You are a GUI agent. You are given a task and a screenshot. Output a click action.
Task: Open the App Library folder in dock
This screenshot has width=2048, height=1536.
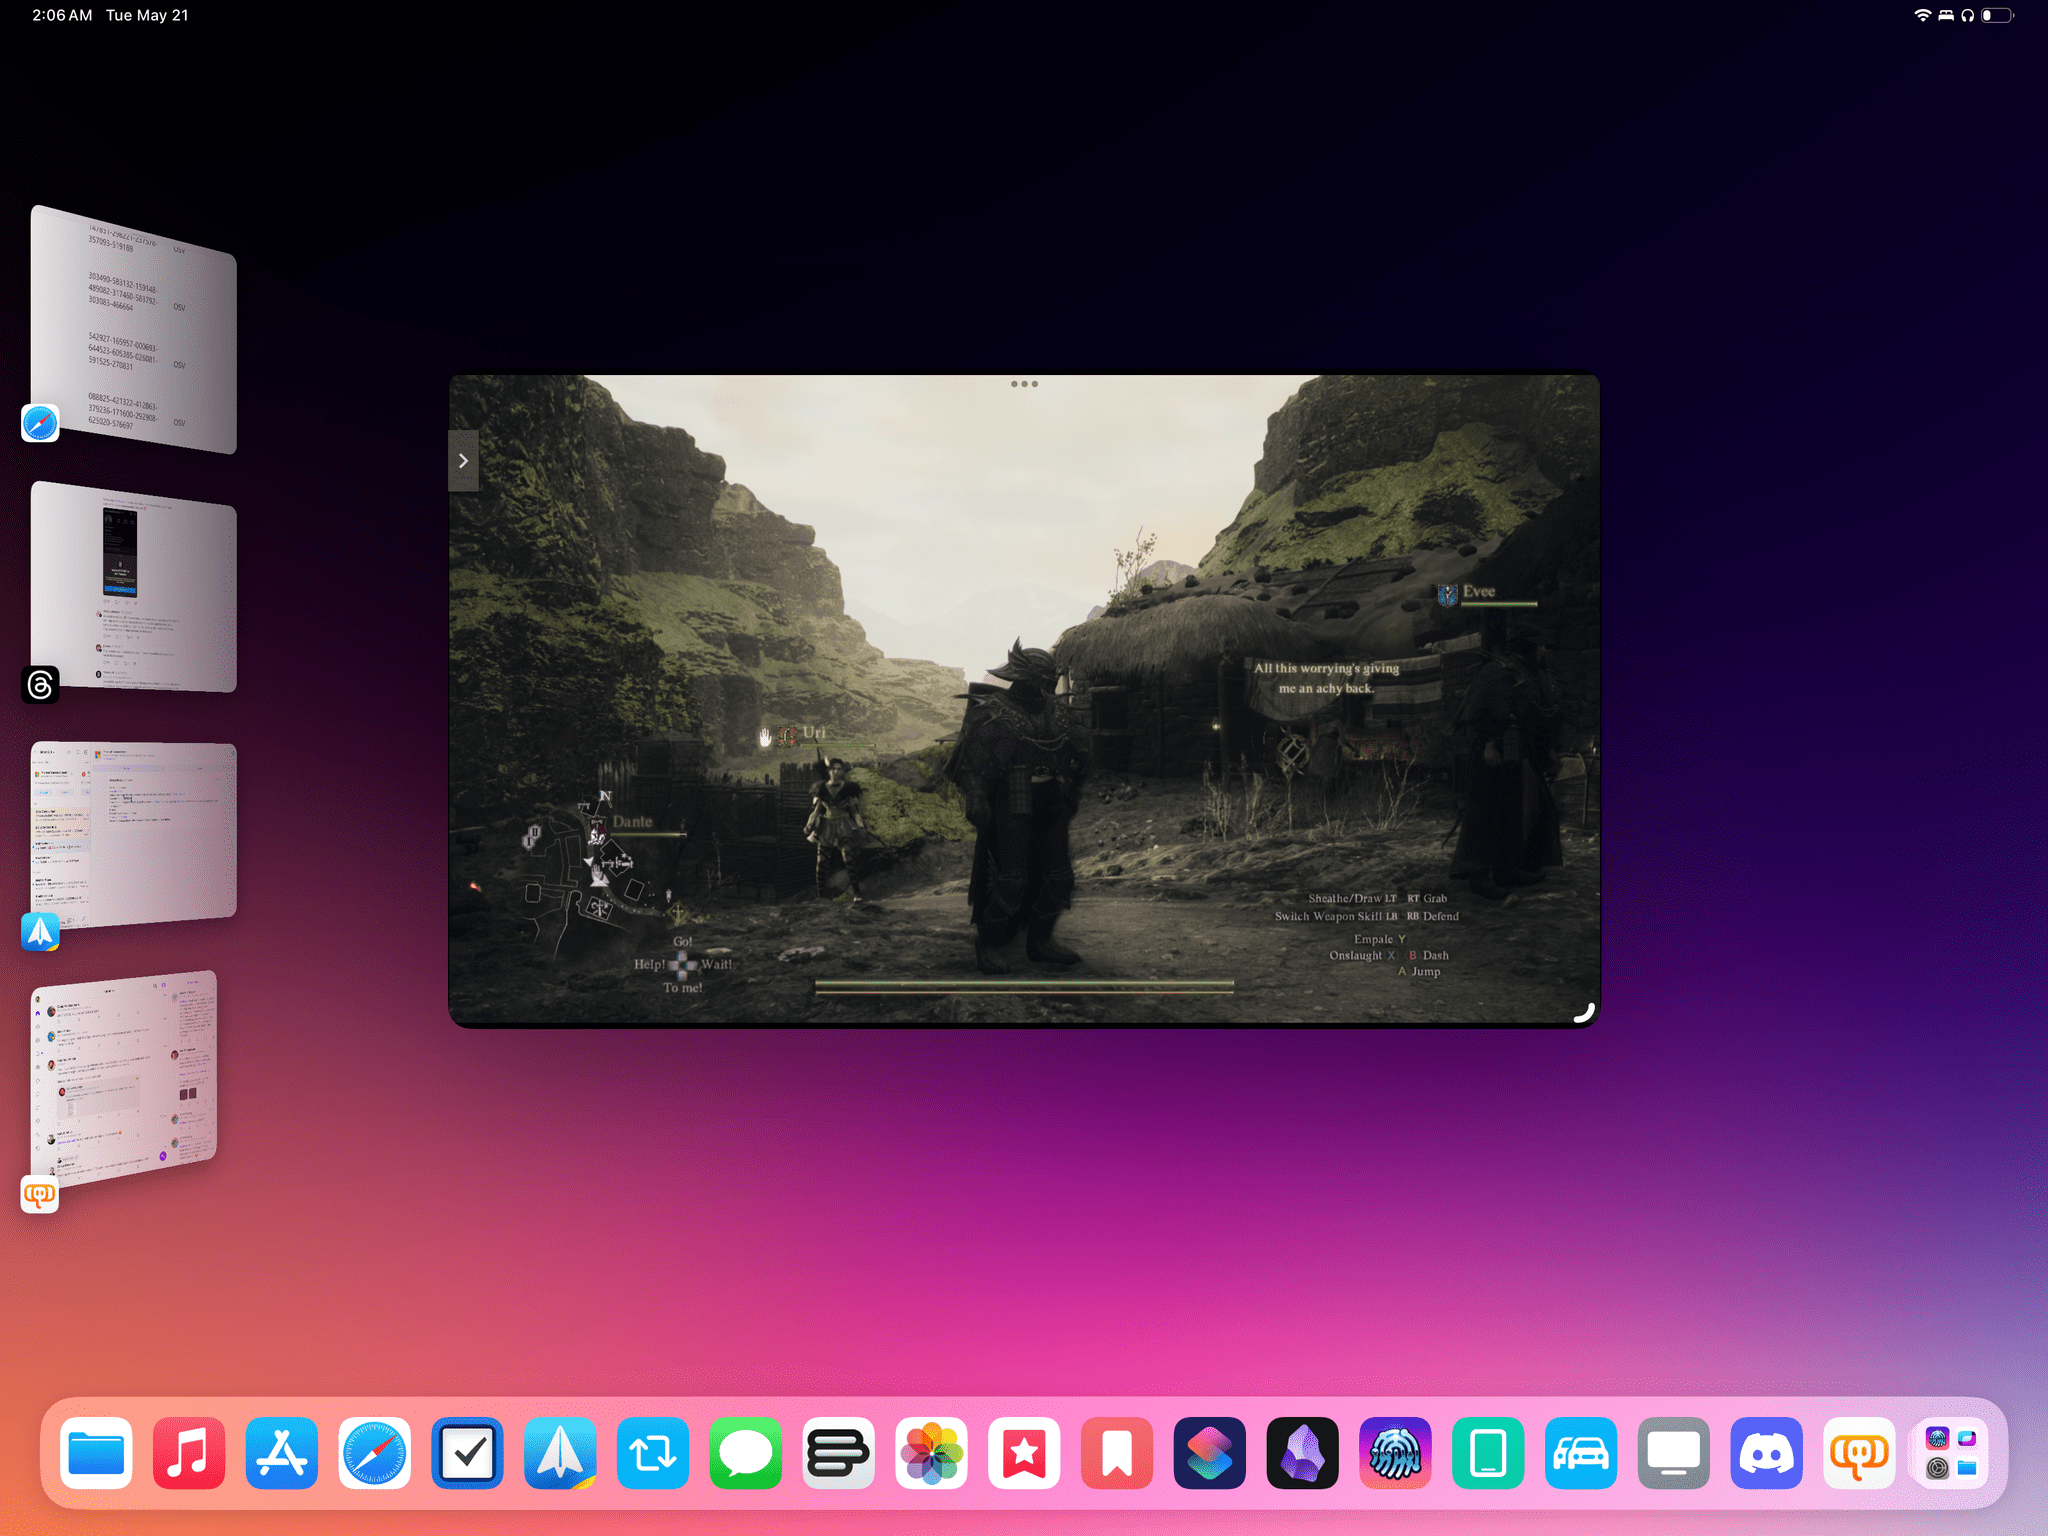1952,1453
